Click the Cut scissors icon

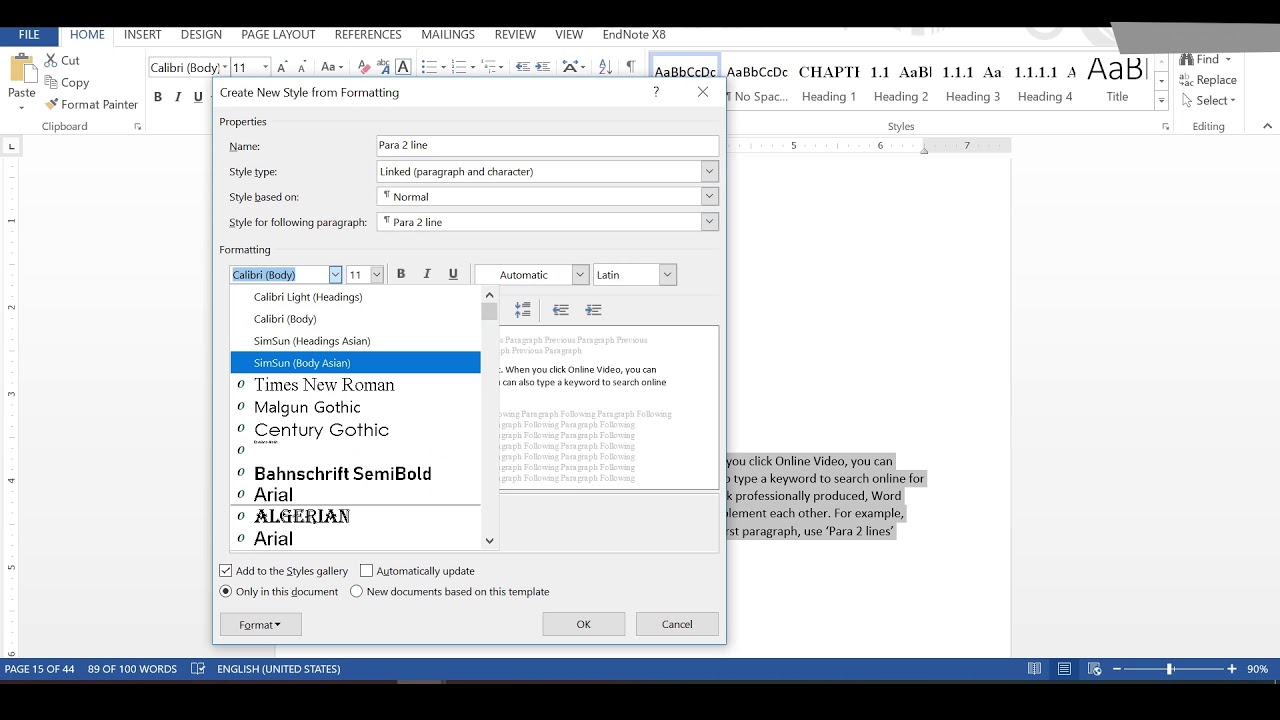tap(51, 60)
